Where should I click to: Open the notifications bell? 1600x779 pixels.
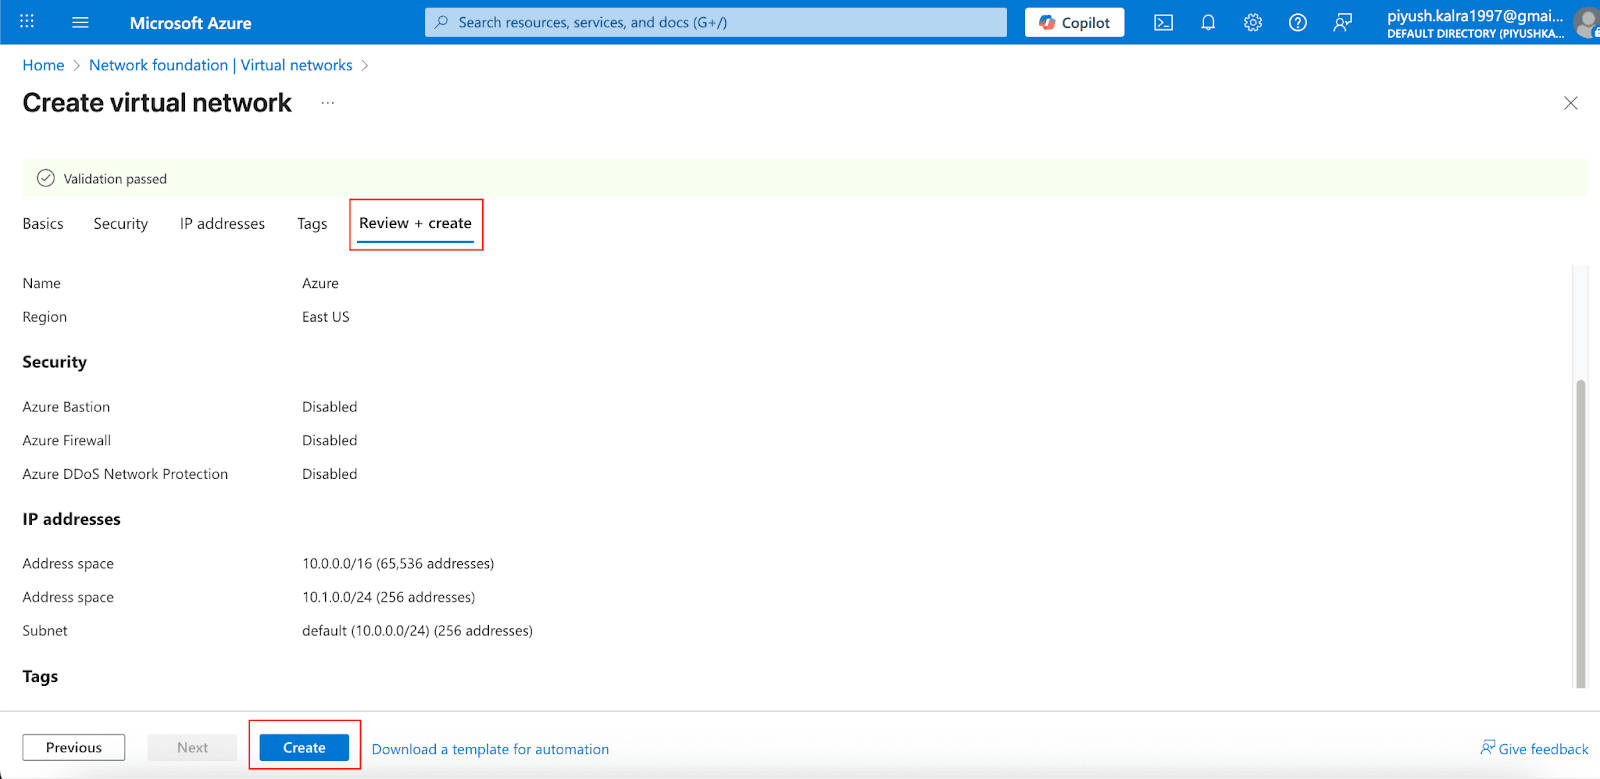point(1208,22)
